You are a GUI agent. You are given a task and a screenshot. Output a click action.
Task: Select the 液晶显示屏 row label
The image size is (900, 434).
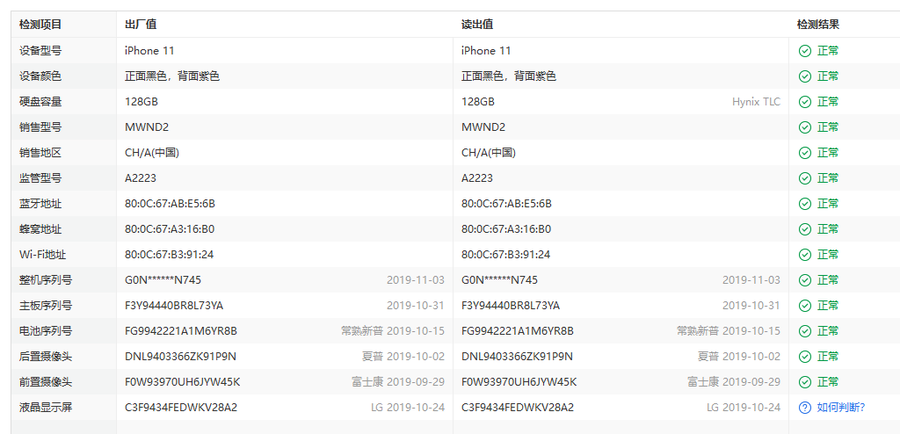tap(45, 408)
